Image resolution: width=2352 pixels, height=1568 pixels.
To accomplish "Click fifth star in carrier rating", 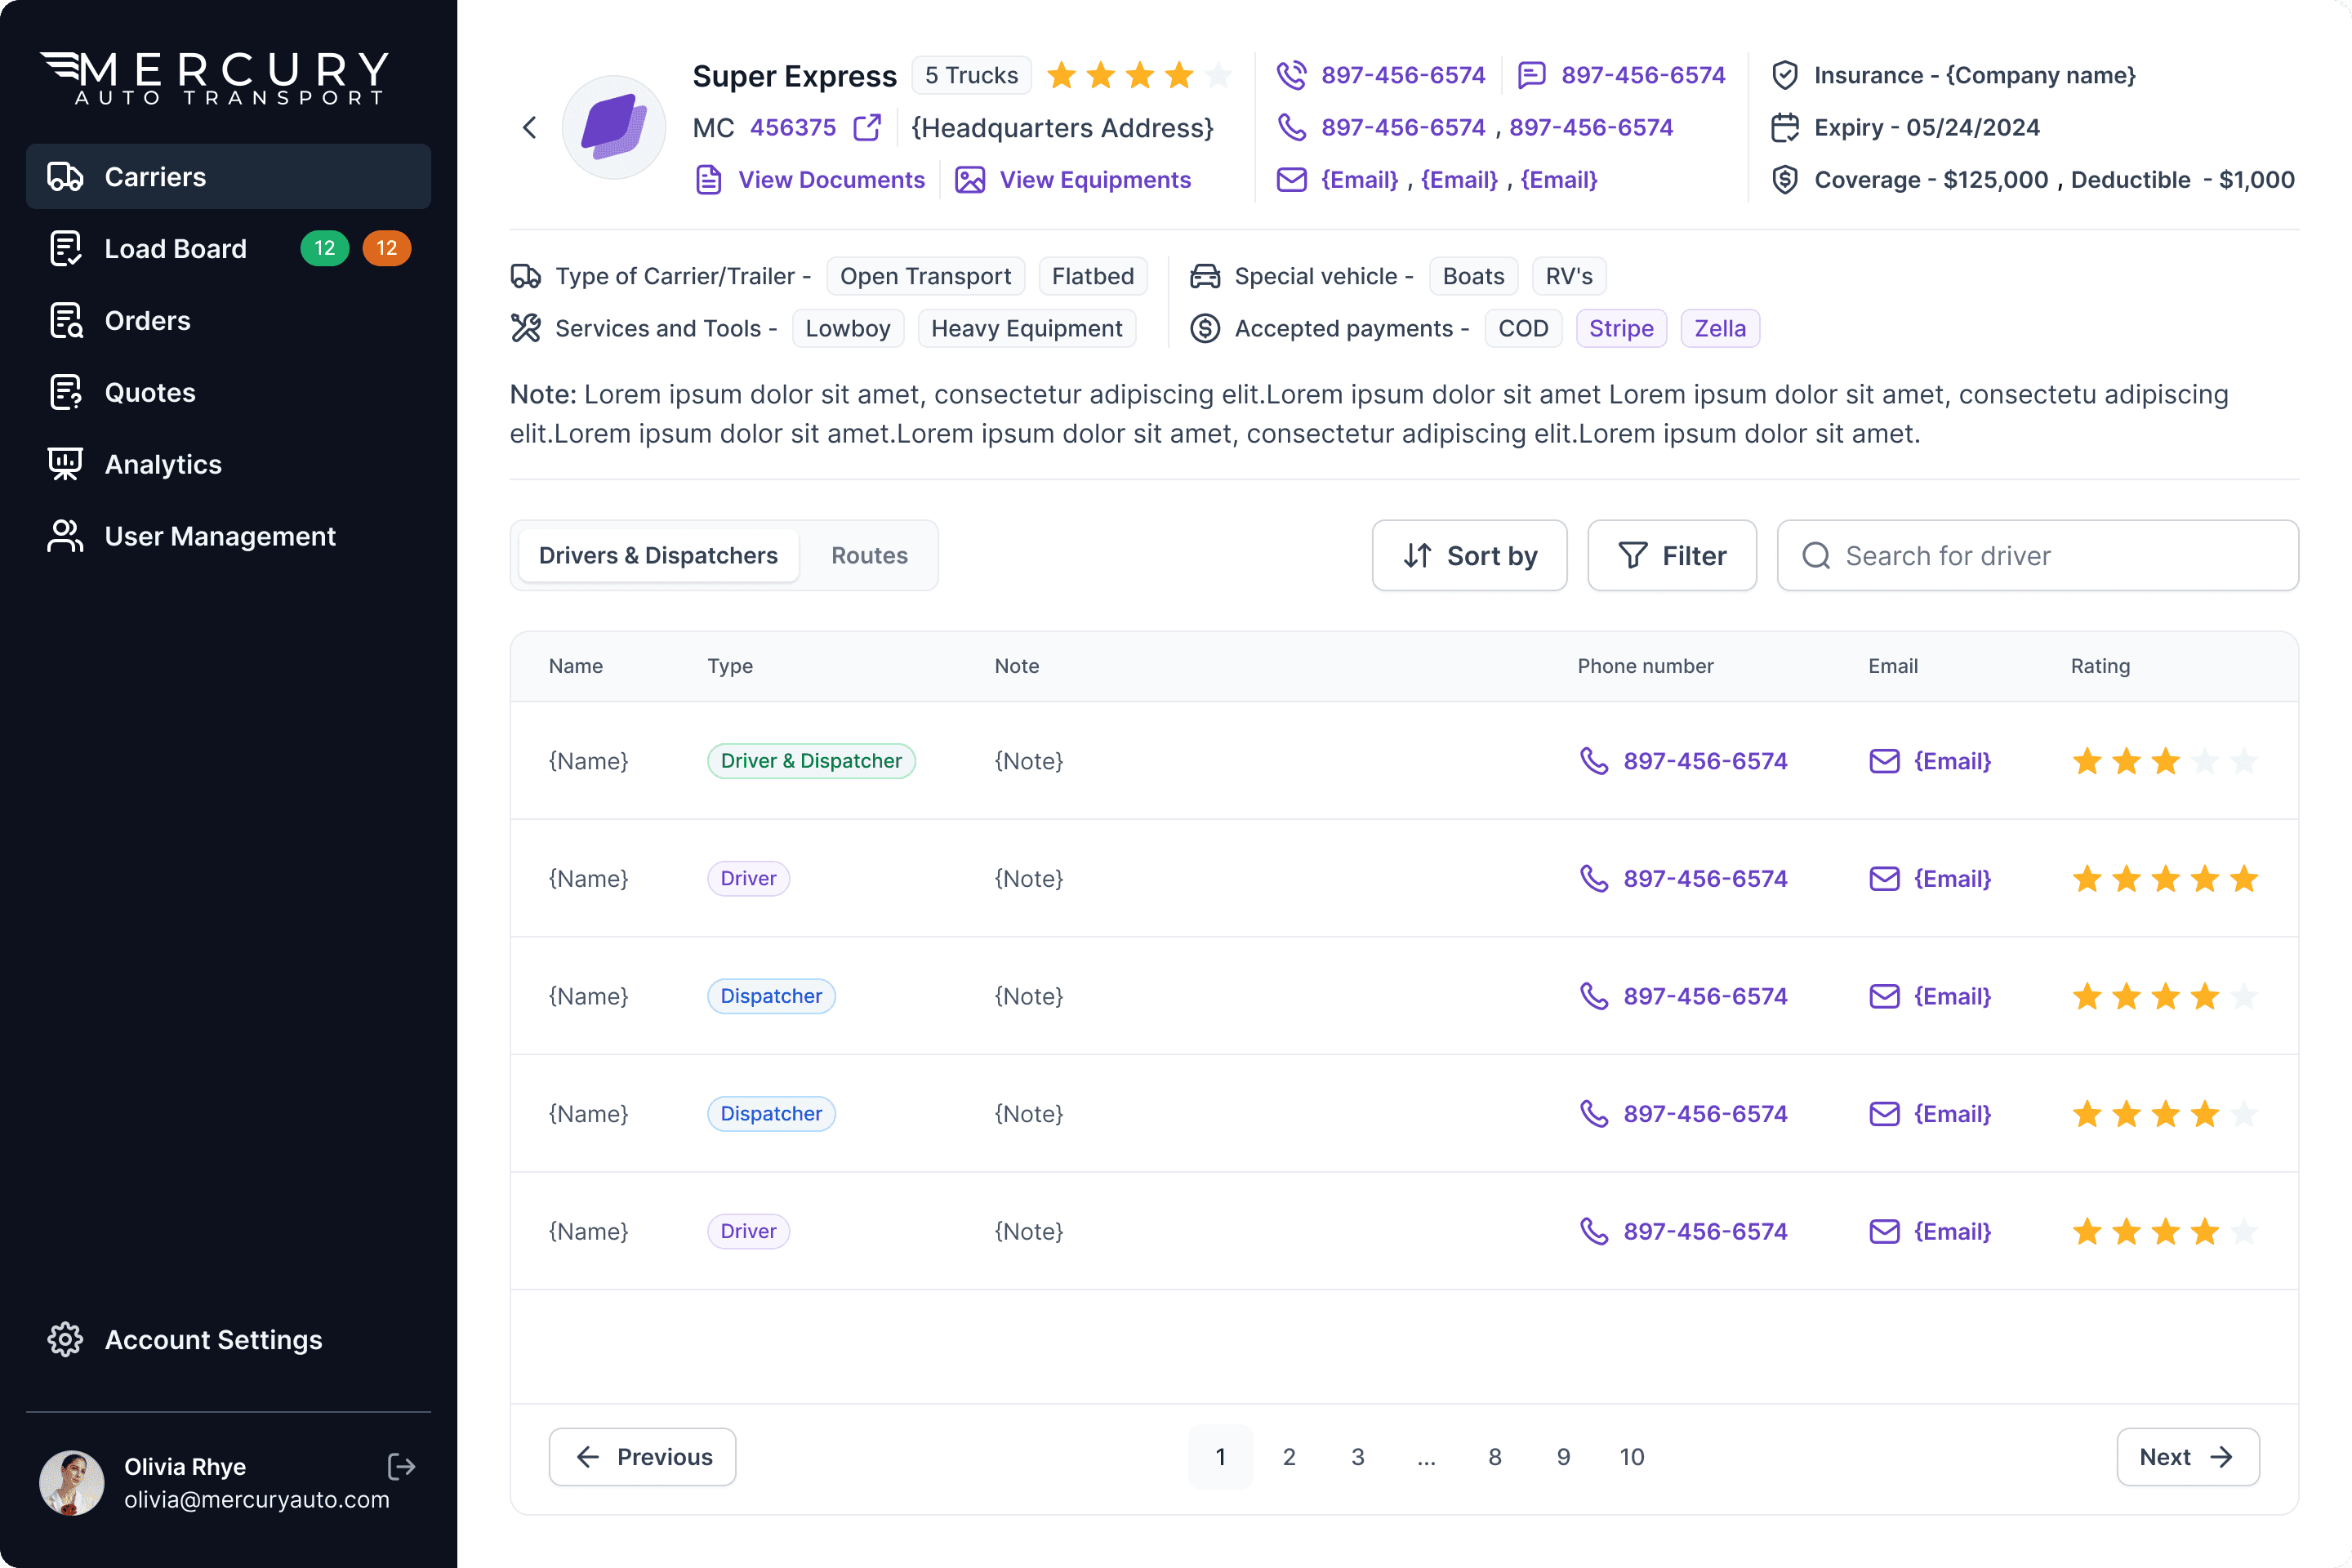I will tap(1218, 75).
